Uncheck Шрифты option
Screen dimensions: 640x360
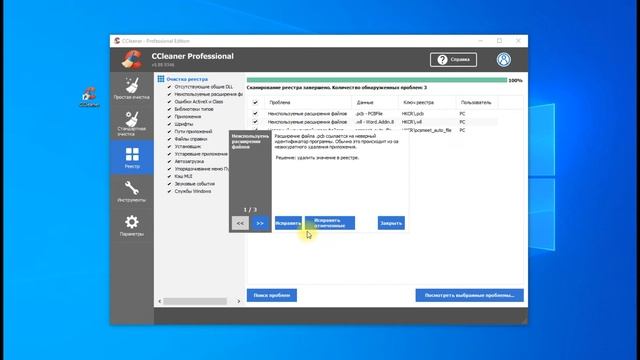[x=169, y=124]
